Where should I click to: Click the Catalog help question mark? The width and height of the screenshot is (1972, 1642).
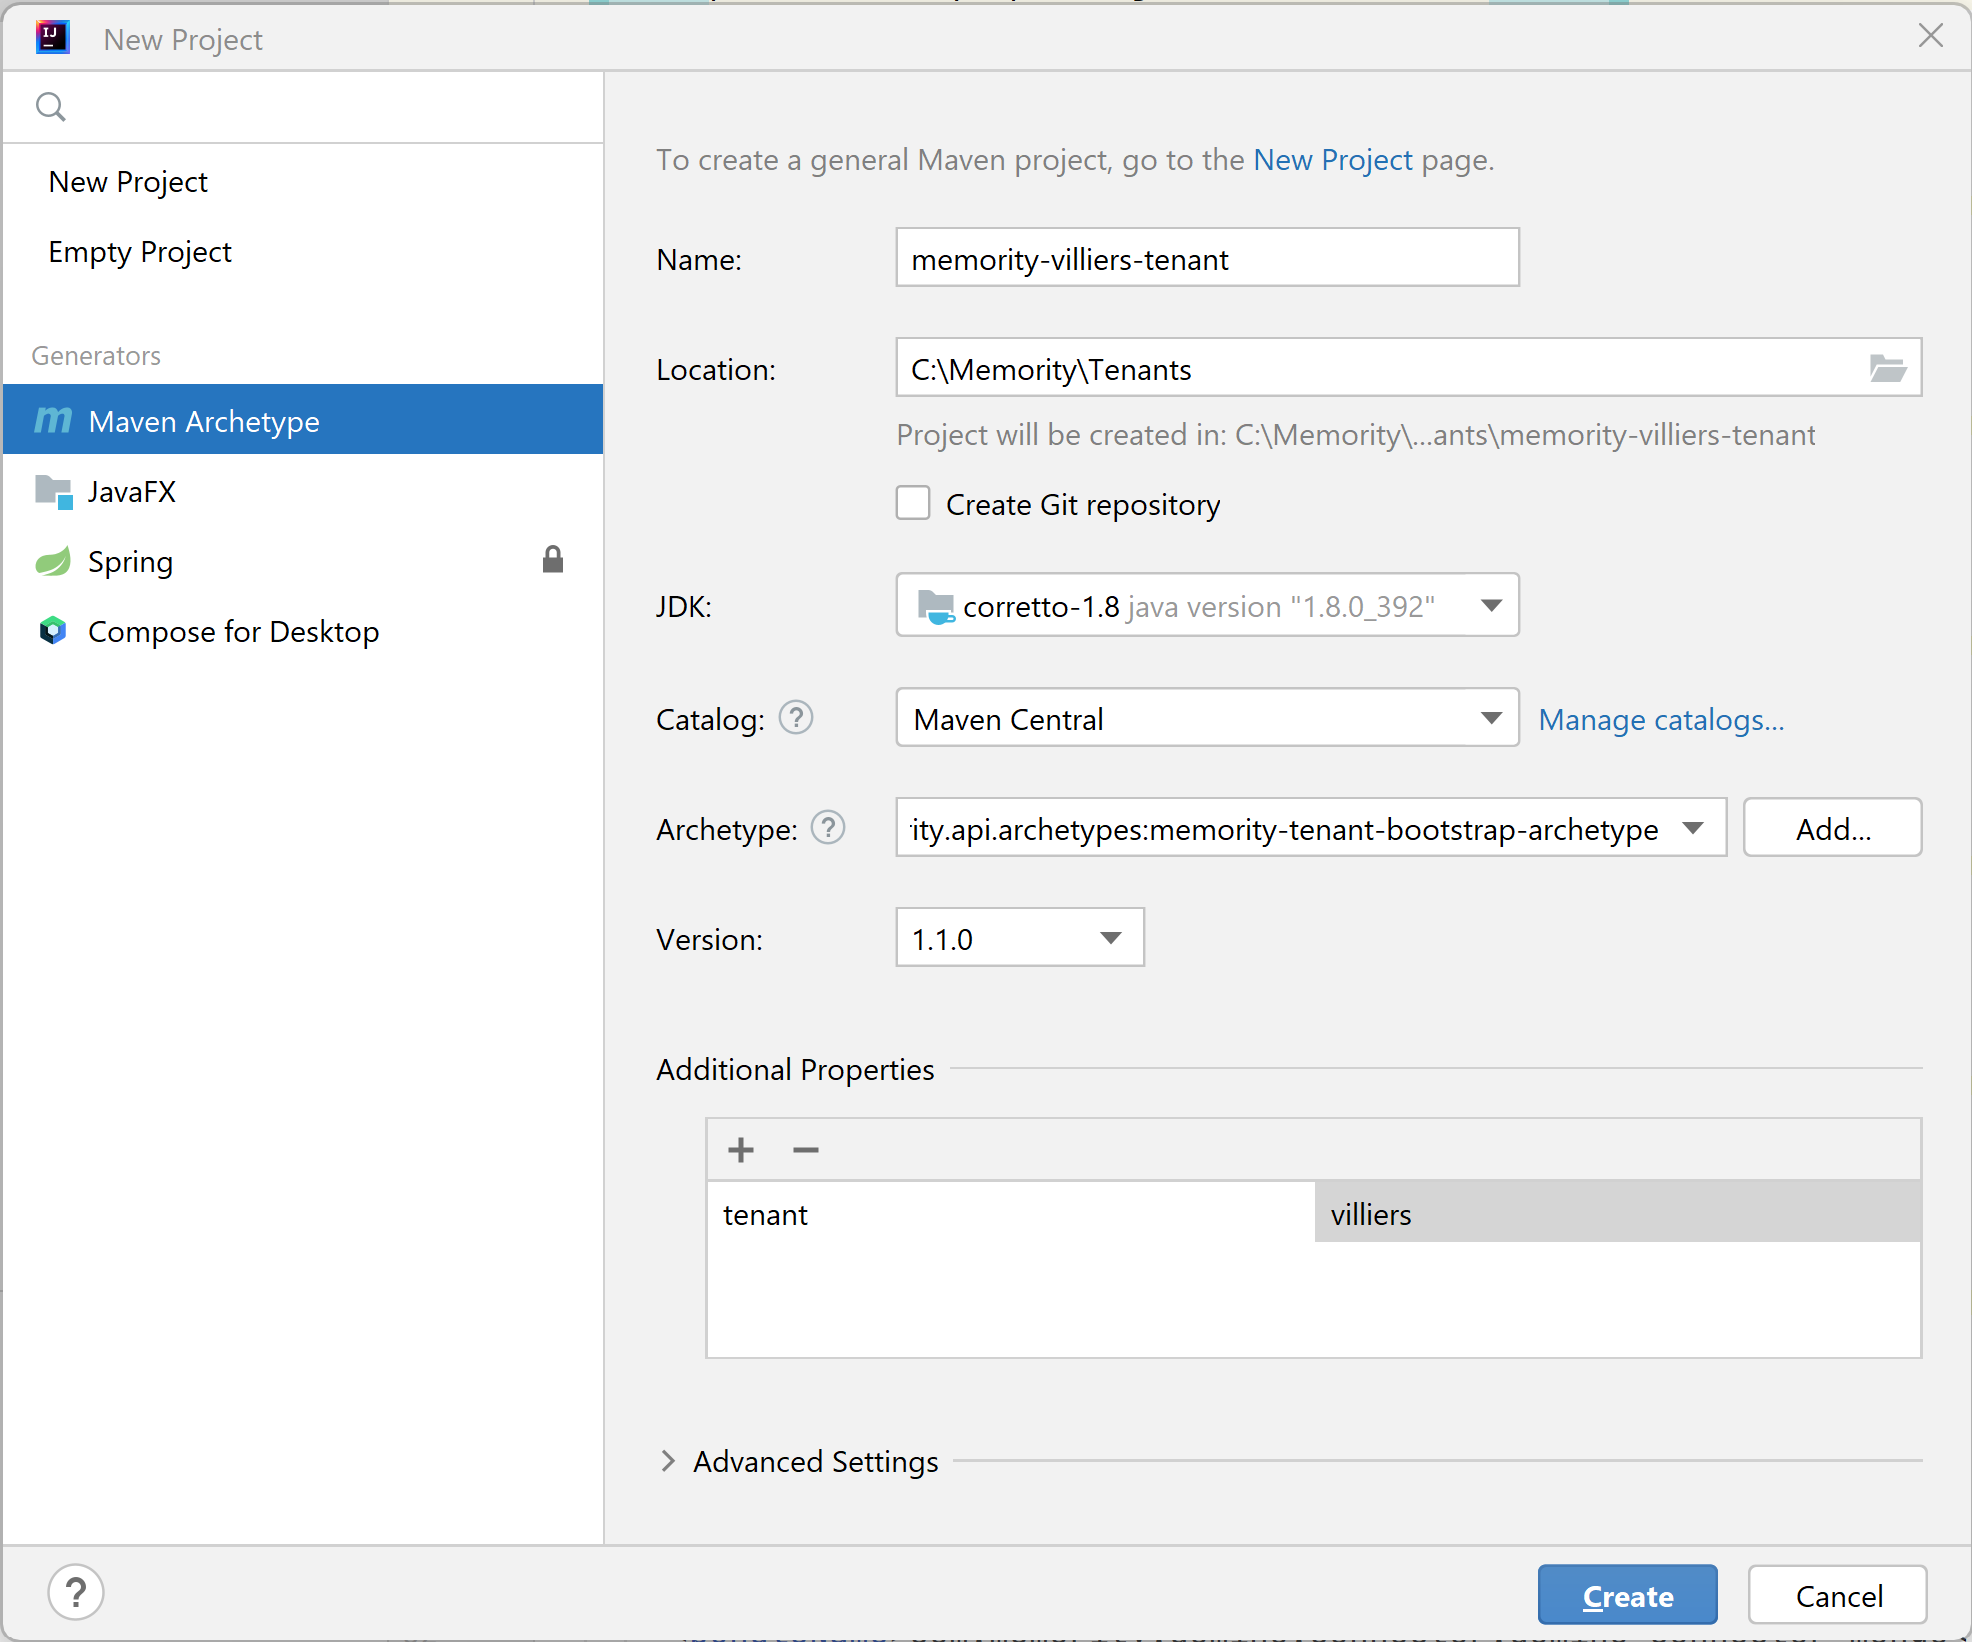[x=796, y=718]
